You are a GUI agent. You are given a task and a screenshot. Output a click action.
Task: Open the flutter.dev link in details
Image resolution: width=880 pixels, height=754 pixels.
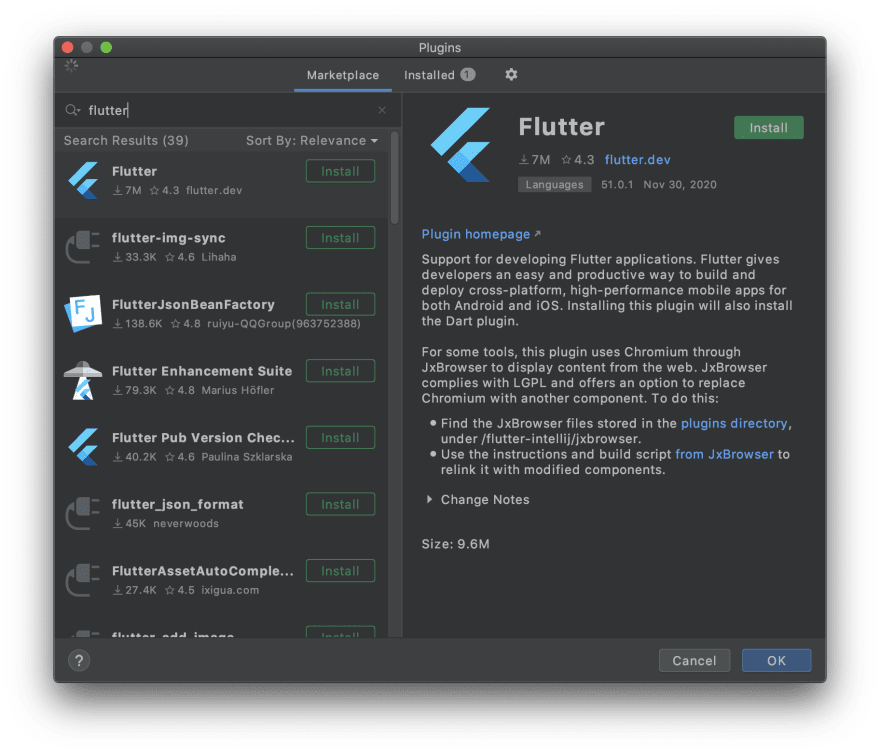(638, 160)
